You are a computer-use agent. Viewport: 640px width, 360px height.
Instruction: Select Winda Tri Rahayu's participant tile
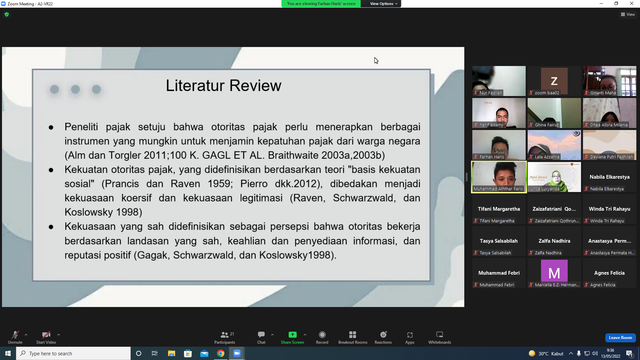pyautogui.click(x=609, y=209)
